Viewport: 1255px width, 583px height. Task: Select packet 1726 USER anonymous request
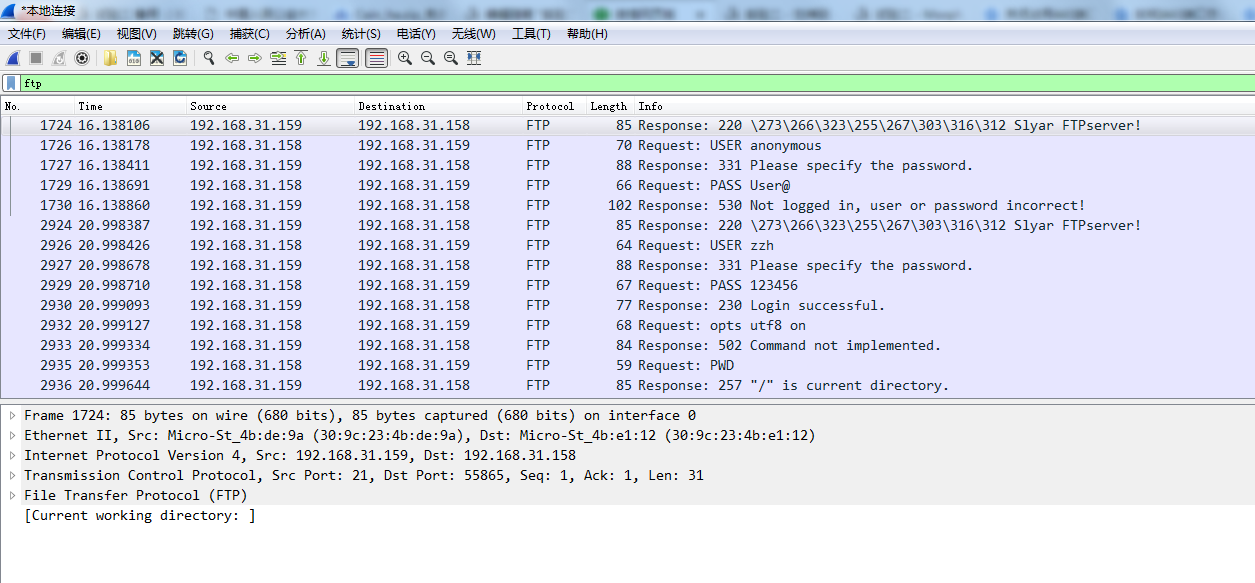627,145
